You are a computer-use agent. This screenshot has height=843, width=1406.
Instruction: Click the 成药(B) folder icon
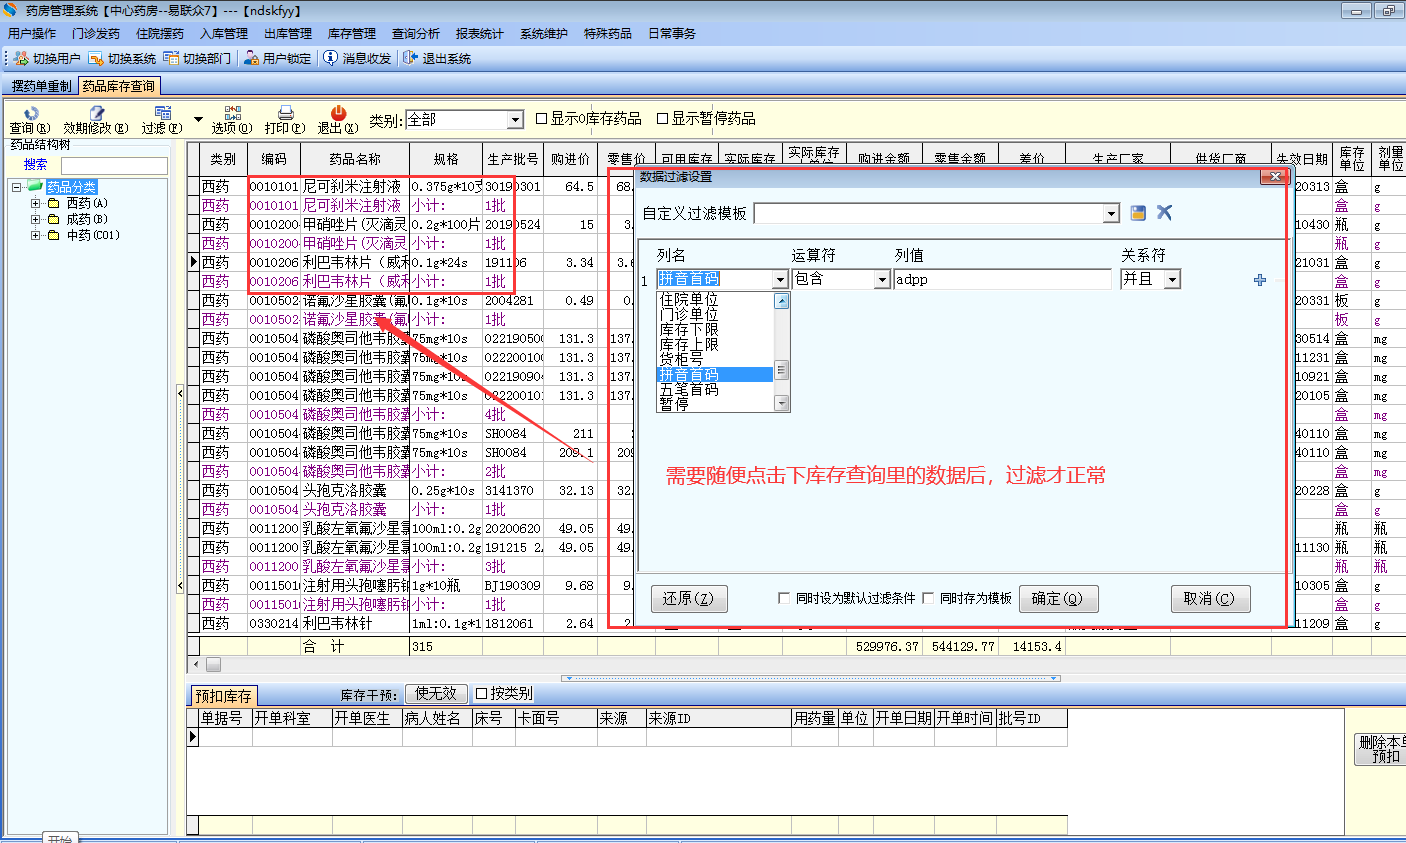point(54,219)
